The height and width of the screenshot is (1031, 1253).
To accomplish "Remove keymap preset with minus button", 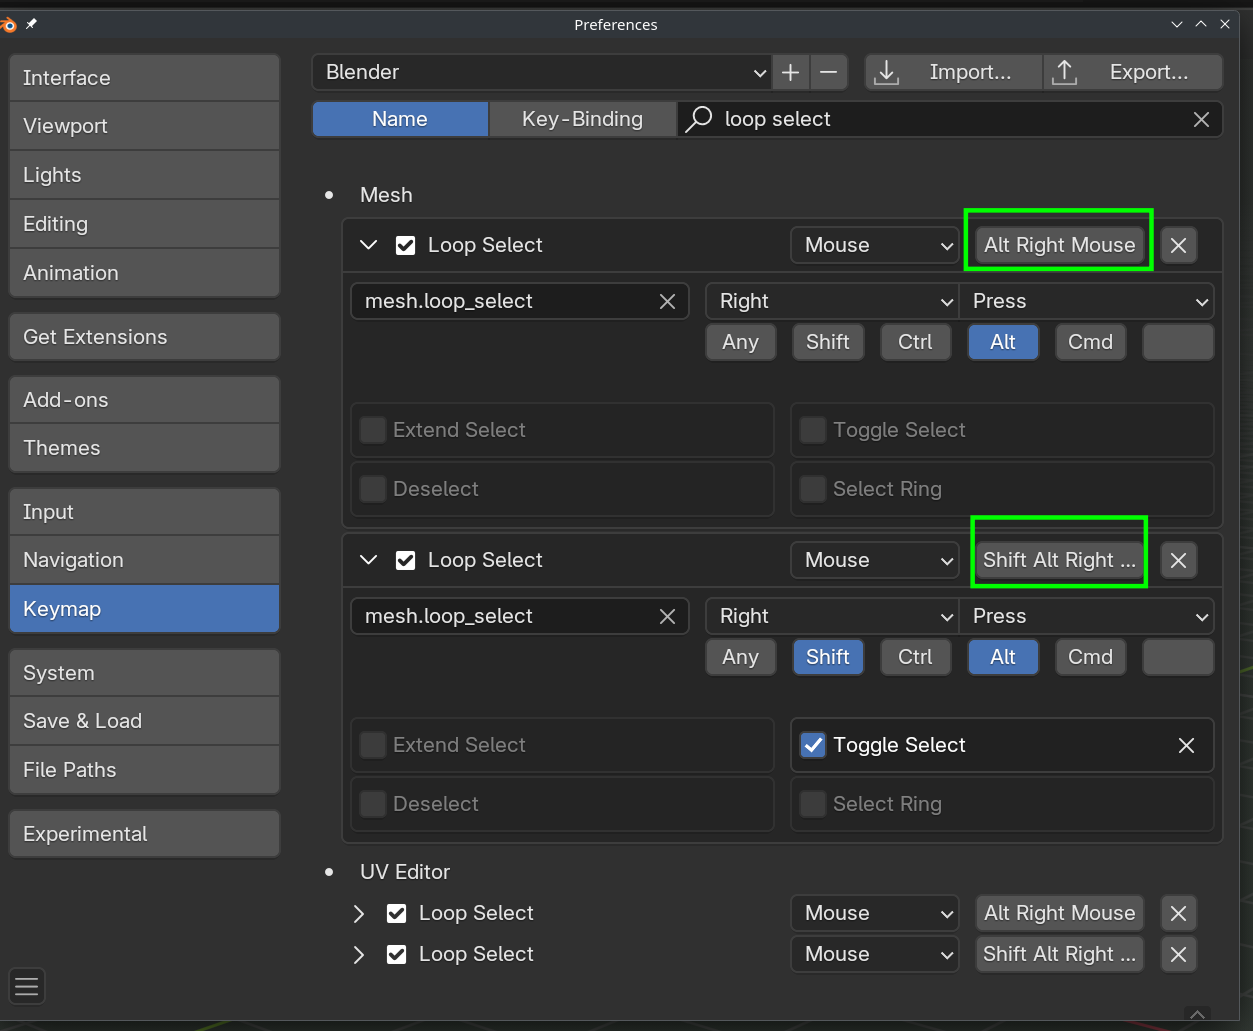I will (x=828, y=72).
